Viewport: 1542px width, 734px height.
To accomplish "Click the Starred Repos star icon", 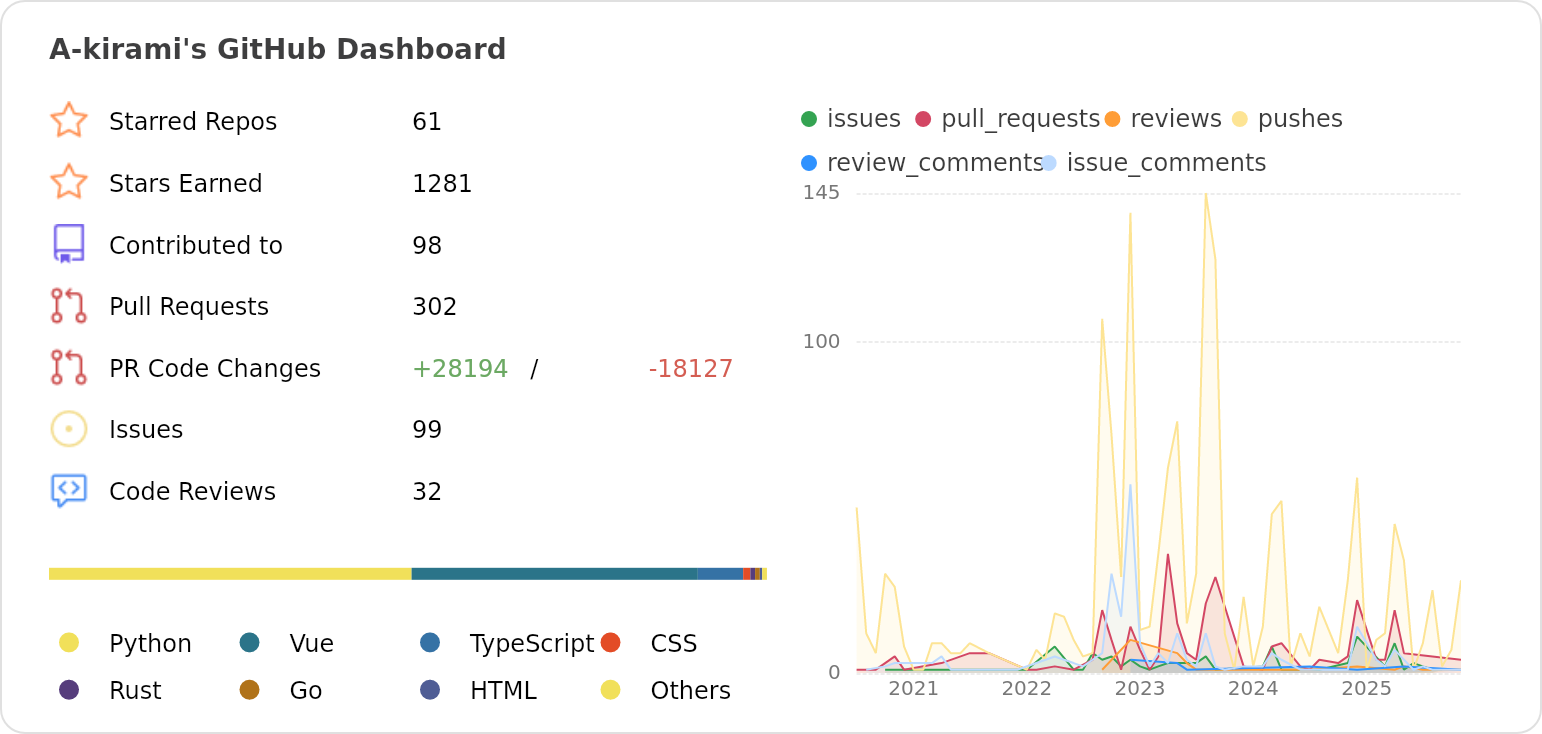I will (69, 120).
